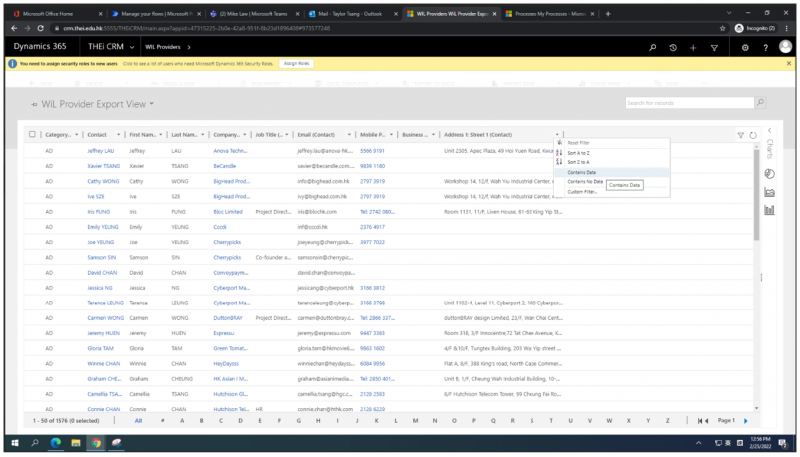Open the First Name column filter dropdown
800x457 pixels.
tap(160, 135)
